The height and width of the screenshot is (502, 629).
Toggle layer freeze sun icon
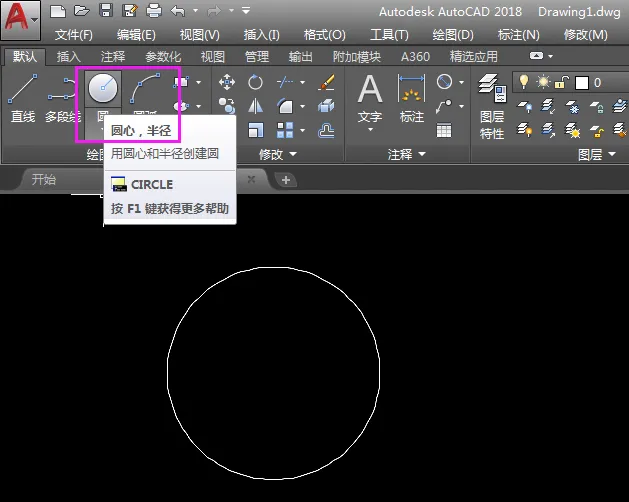pos(543,82)
